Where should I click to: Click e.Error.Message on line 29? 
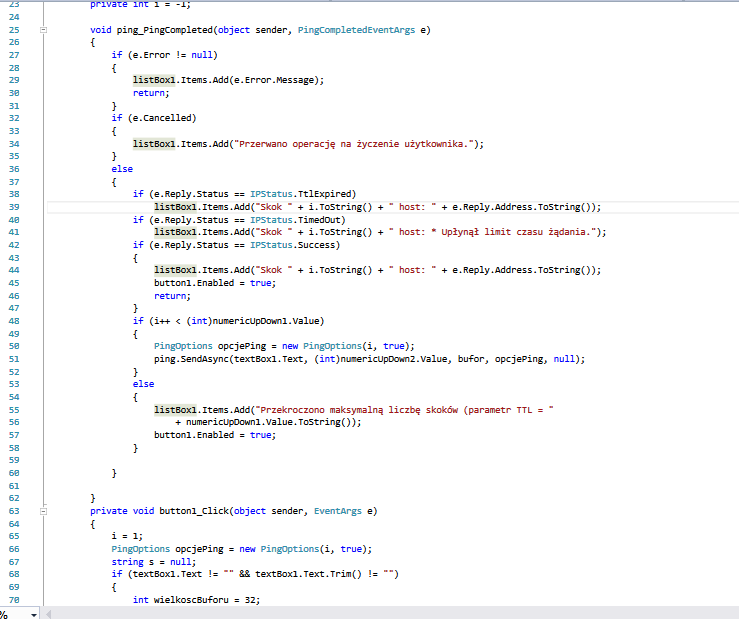pos(276,80)
